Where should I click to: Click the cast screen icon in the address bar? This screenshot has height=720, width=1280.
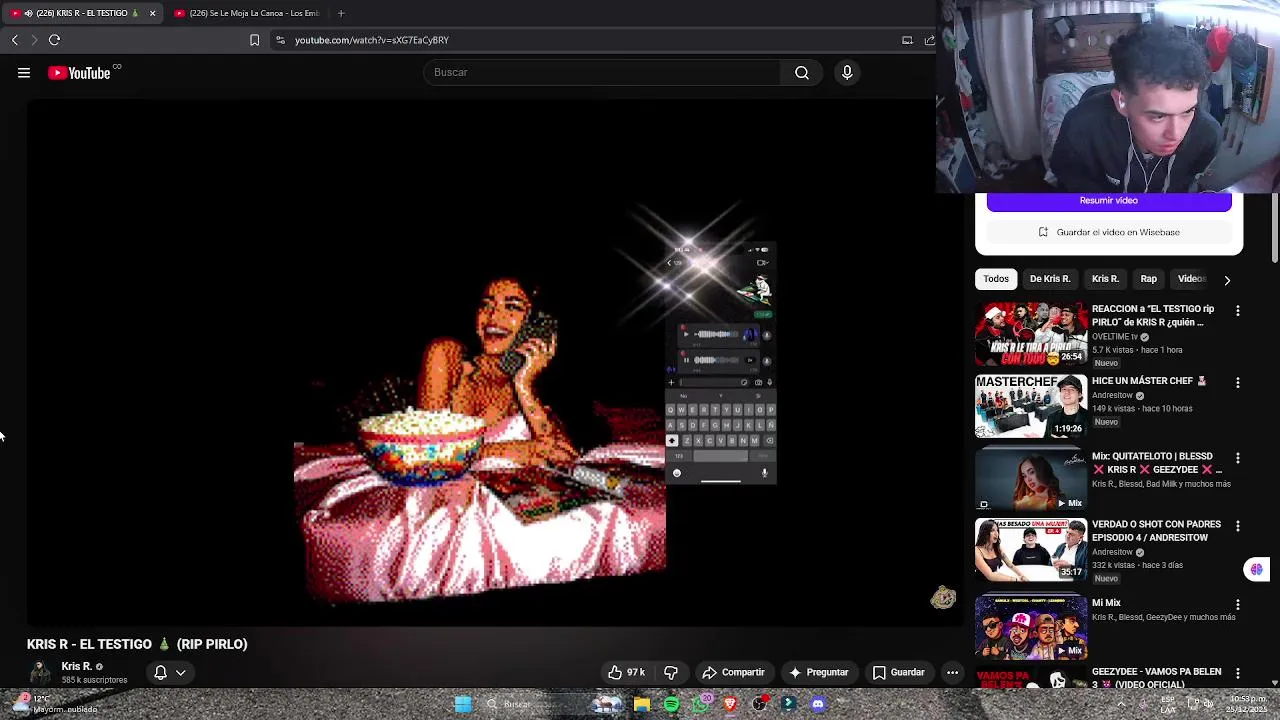pos(907,40)
